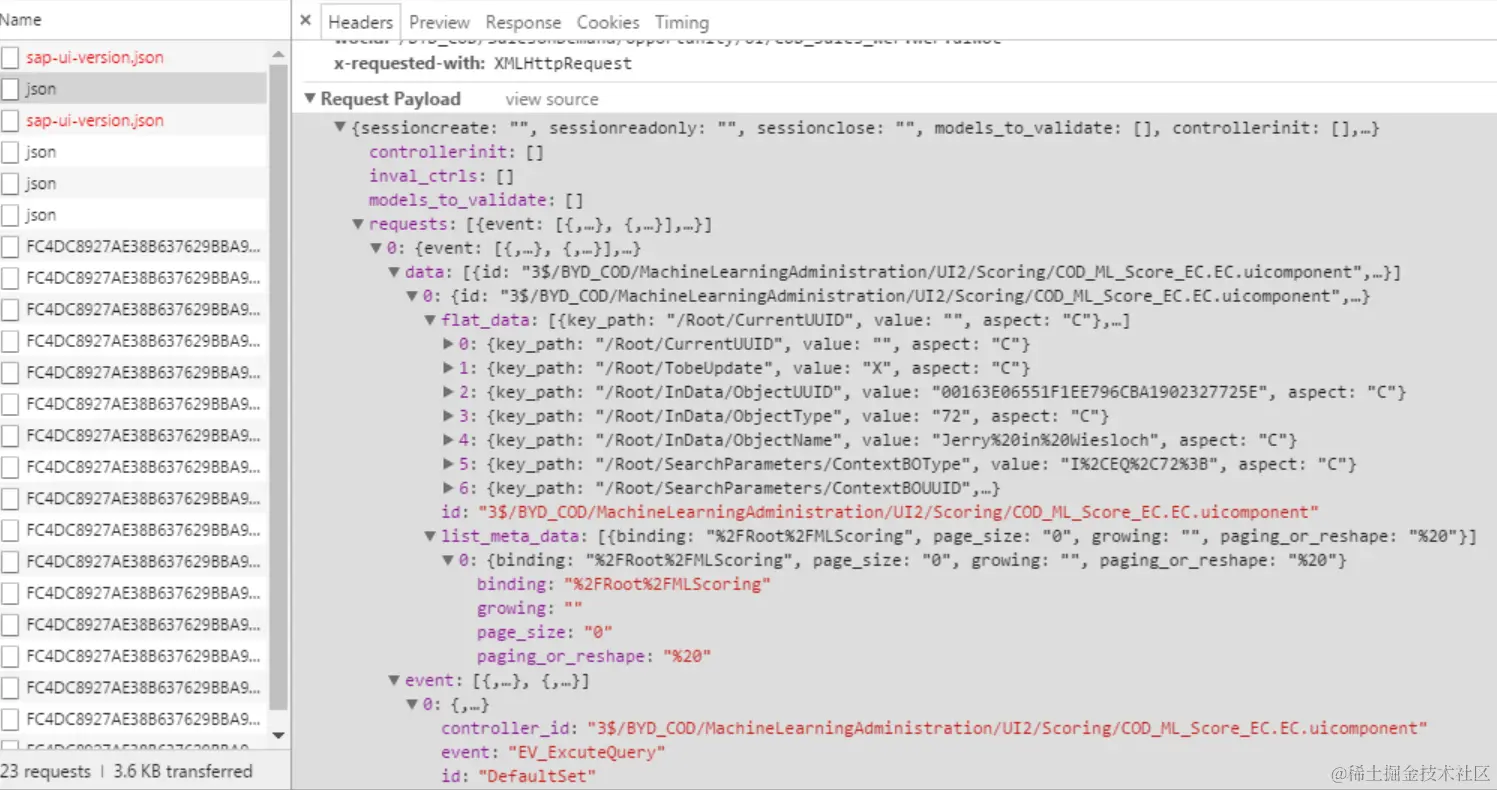
Task: Click the controller_id property line
Action: (x=934, y=728)
